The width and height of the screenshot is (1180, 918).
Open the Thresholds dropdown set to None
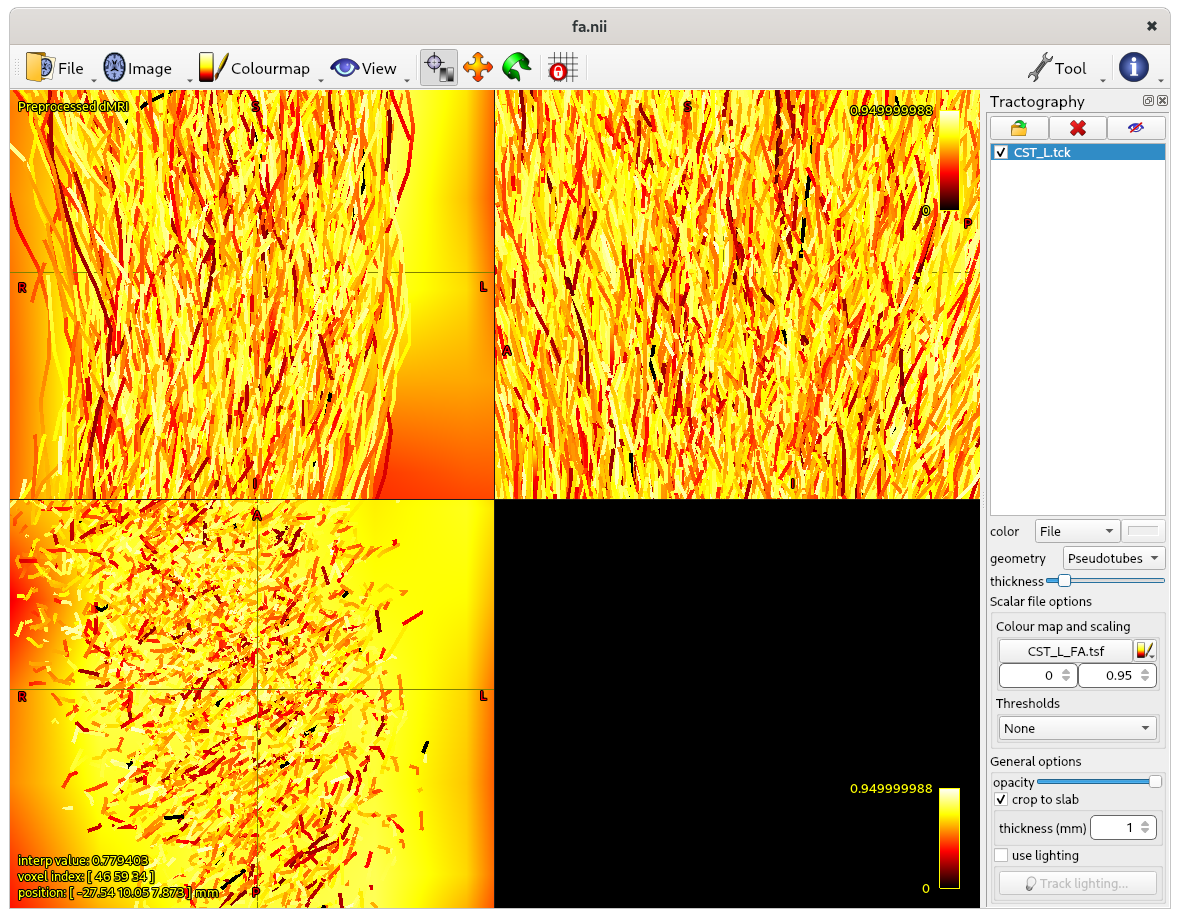pos(1077,728)
